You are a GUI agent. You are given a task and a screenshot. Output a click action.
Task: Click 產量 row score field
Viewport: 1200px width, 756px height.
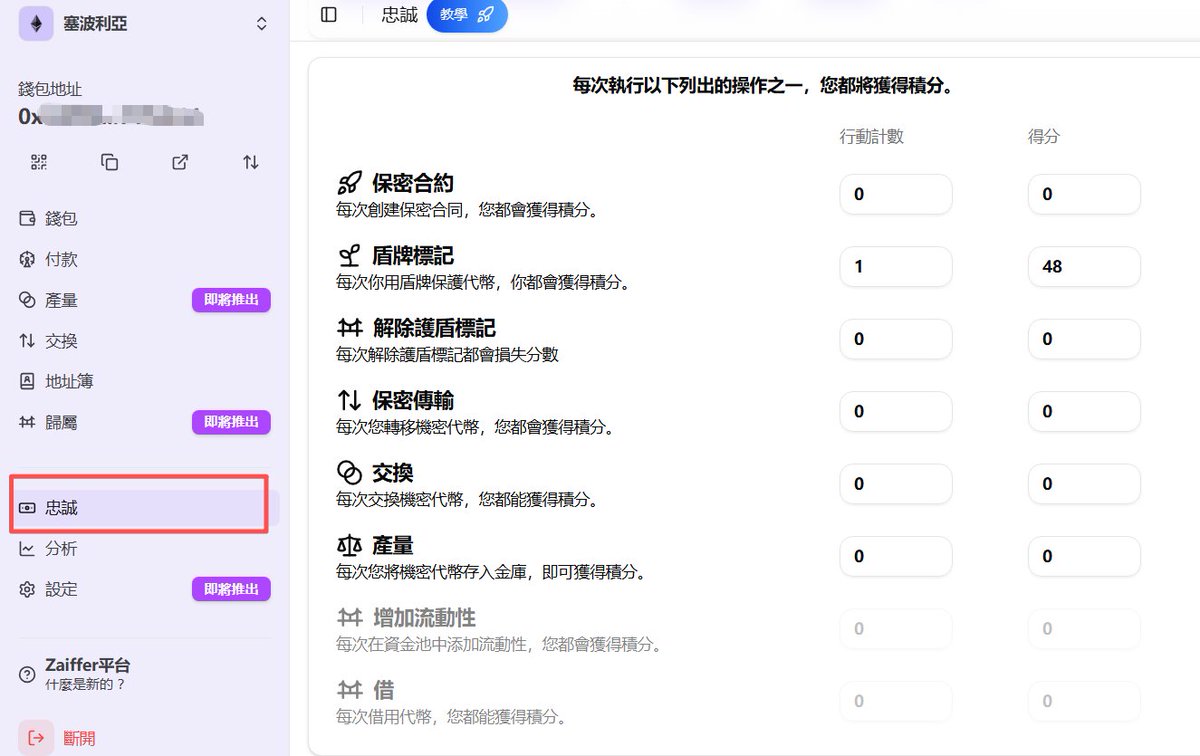click(1084, 556)
